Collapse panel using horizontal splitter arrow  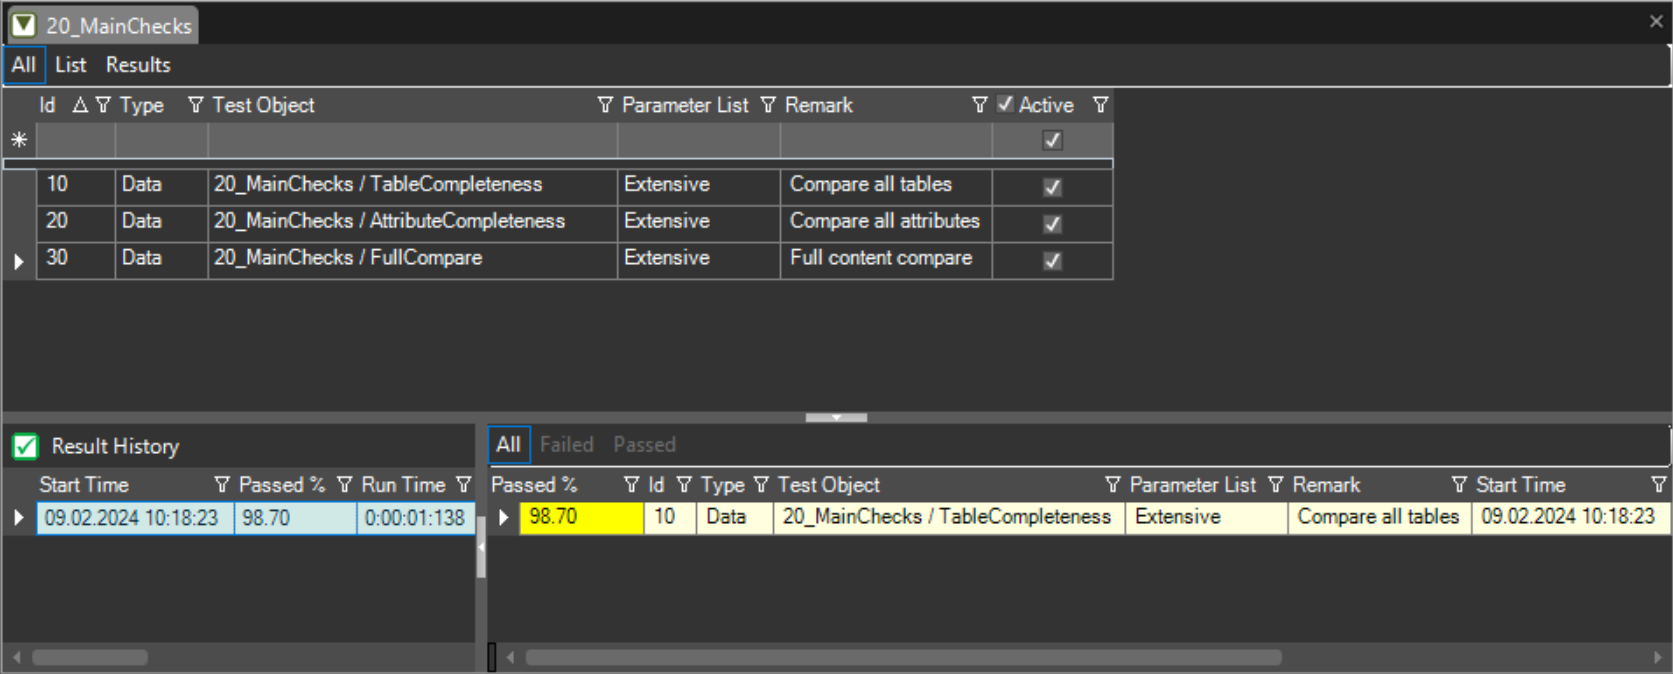pyautogui.click(x=836, y=417)
